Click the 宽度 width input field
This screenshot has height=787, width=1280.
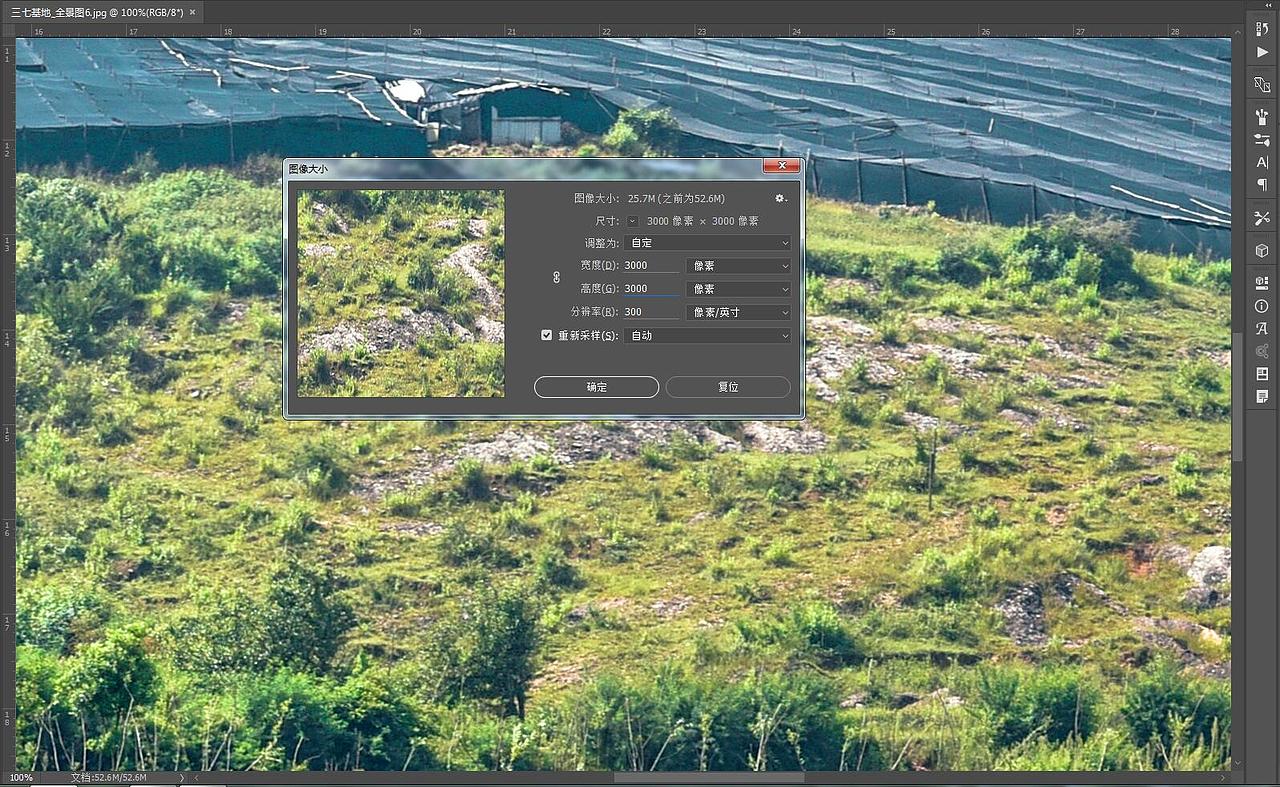[x=651, y=266]
